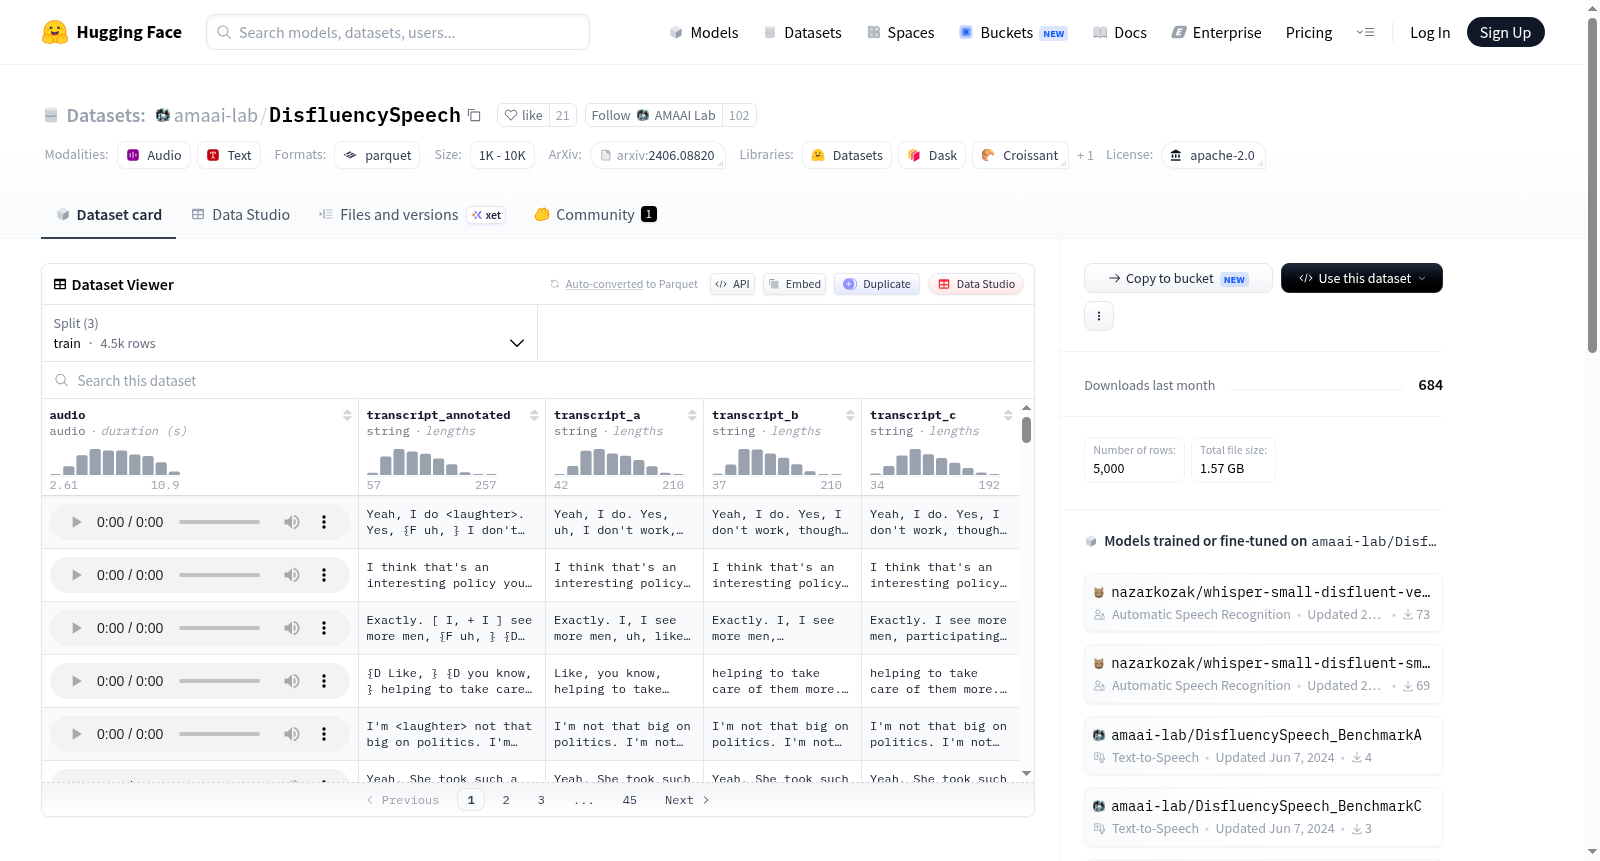Play audio in 'Yeah, I do <laughter>' row
Image resolution: width=1600 pixels, height=861 pixels.
click(76, 522)
